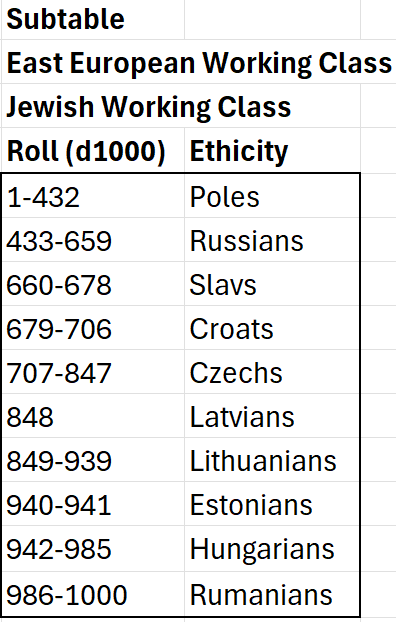Select the Subtable header cell
The width and height of the screenshot is (396, 622).
(93, 19)
